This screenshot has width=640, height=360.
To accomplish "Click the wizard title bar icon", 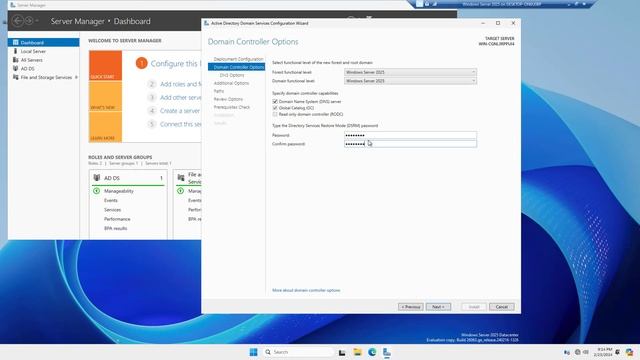I will (x=207, y=23).
